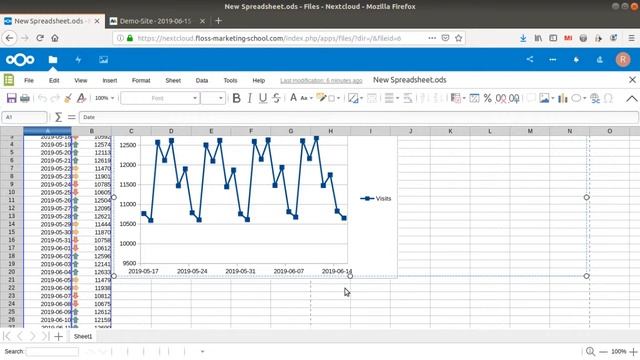640x360 pixels.
Task: Click the Format as currency icon
Action: click(474, 98)
